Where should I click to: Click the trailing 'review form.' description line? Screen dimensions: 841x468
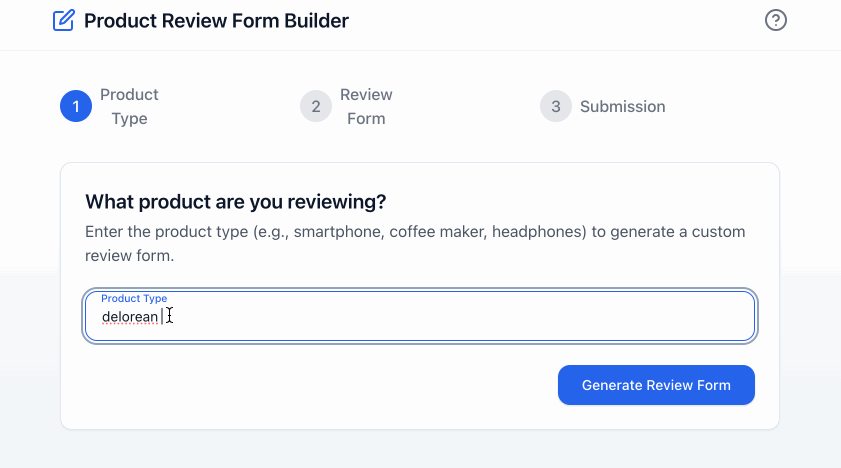coord(130,256)
